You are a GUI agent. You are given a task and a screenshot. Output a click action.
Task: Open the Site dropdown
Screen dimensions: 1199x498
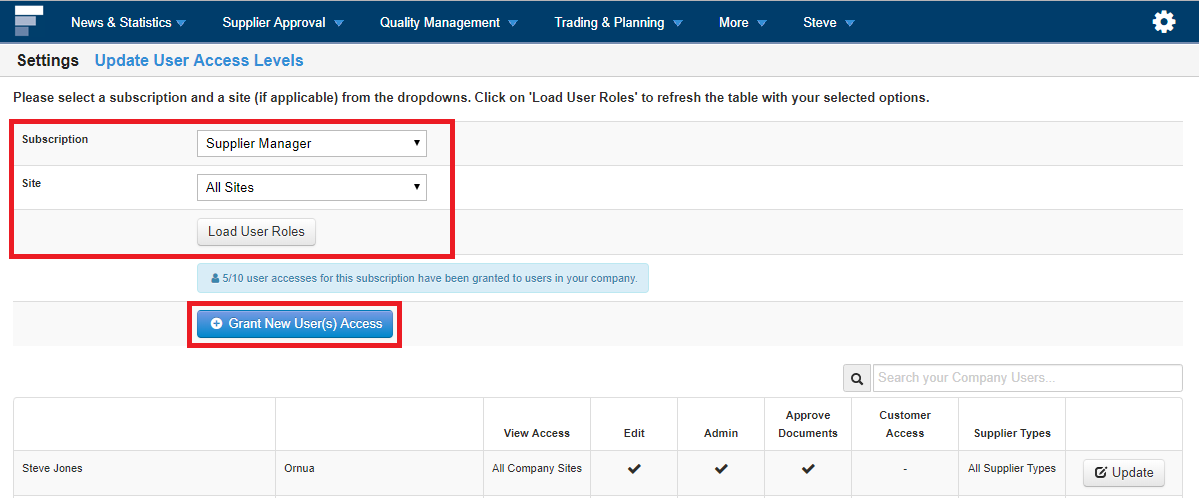click(x=311, y=188)
